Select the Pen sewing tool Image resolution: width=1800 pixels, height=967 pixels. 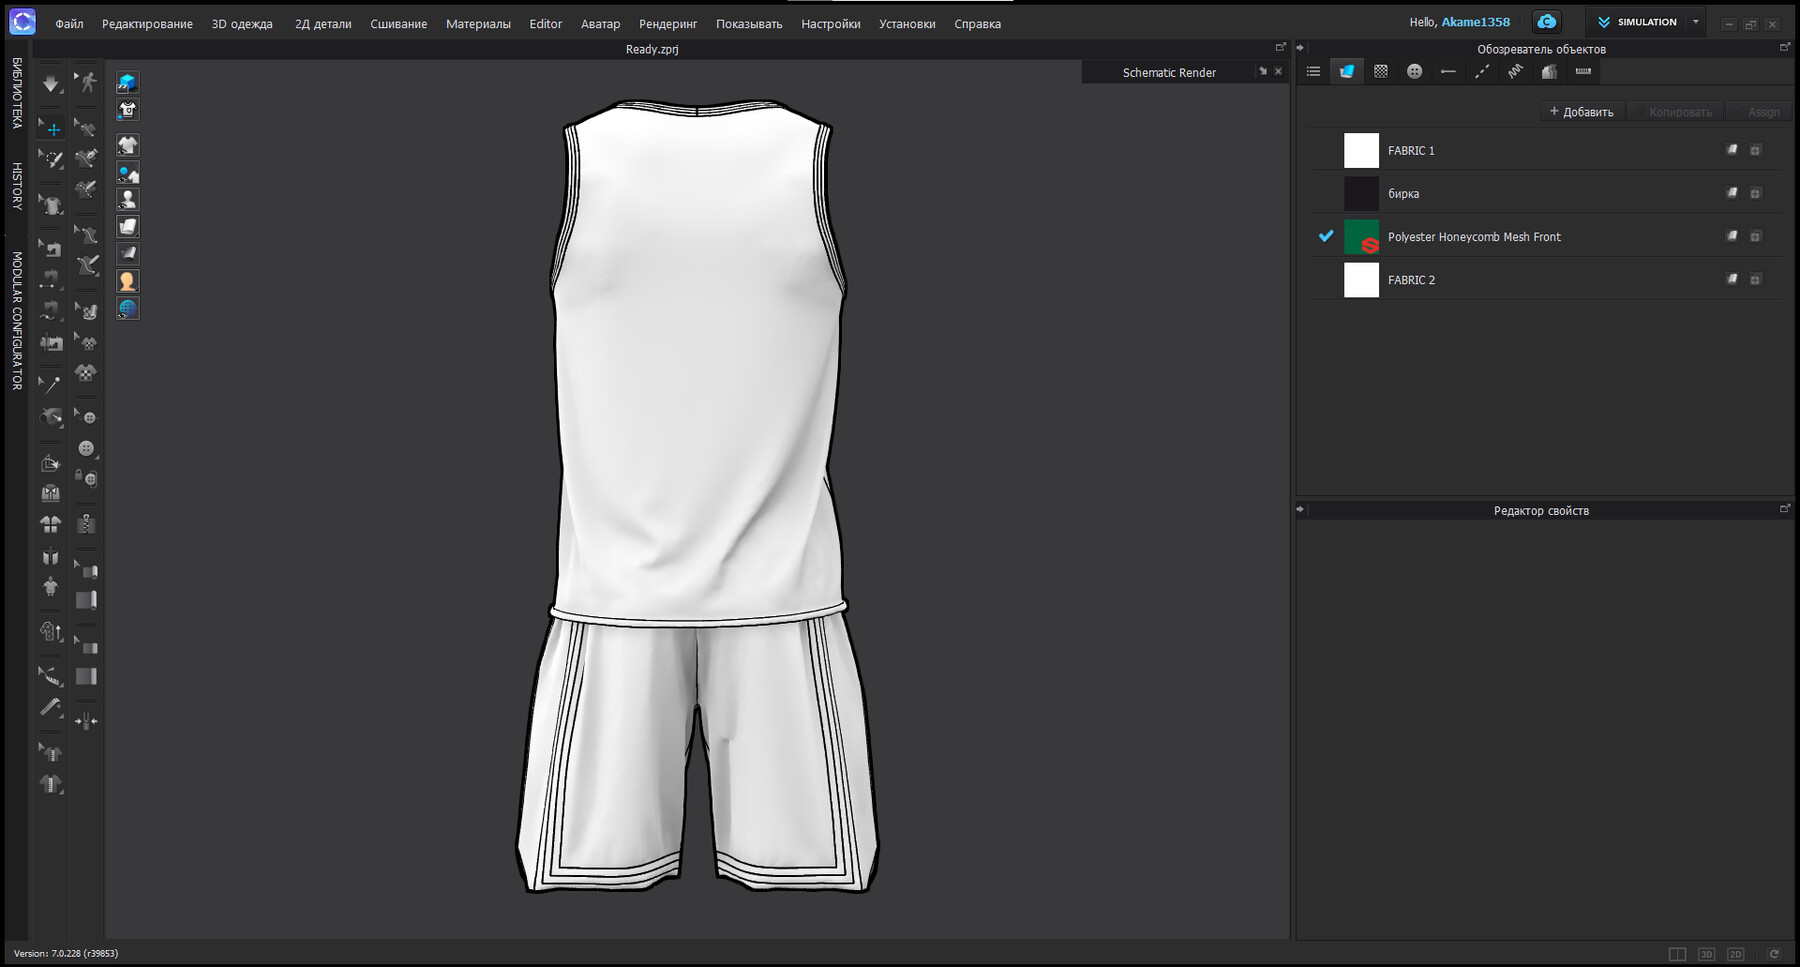tap(86, 158)
